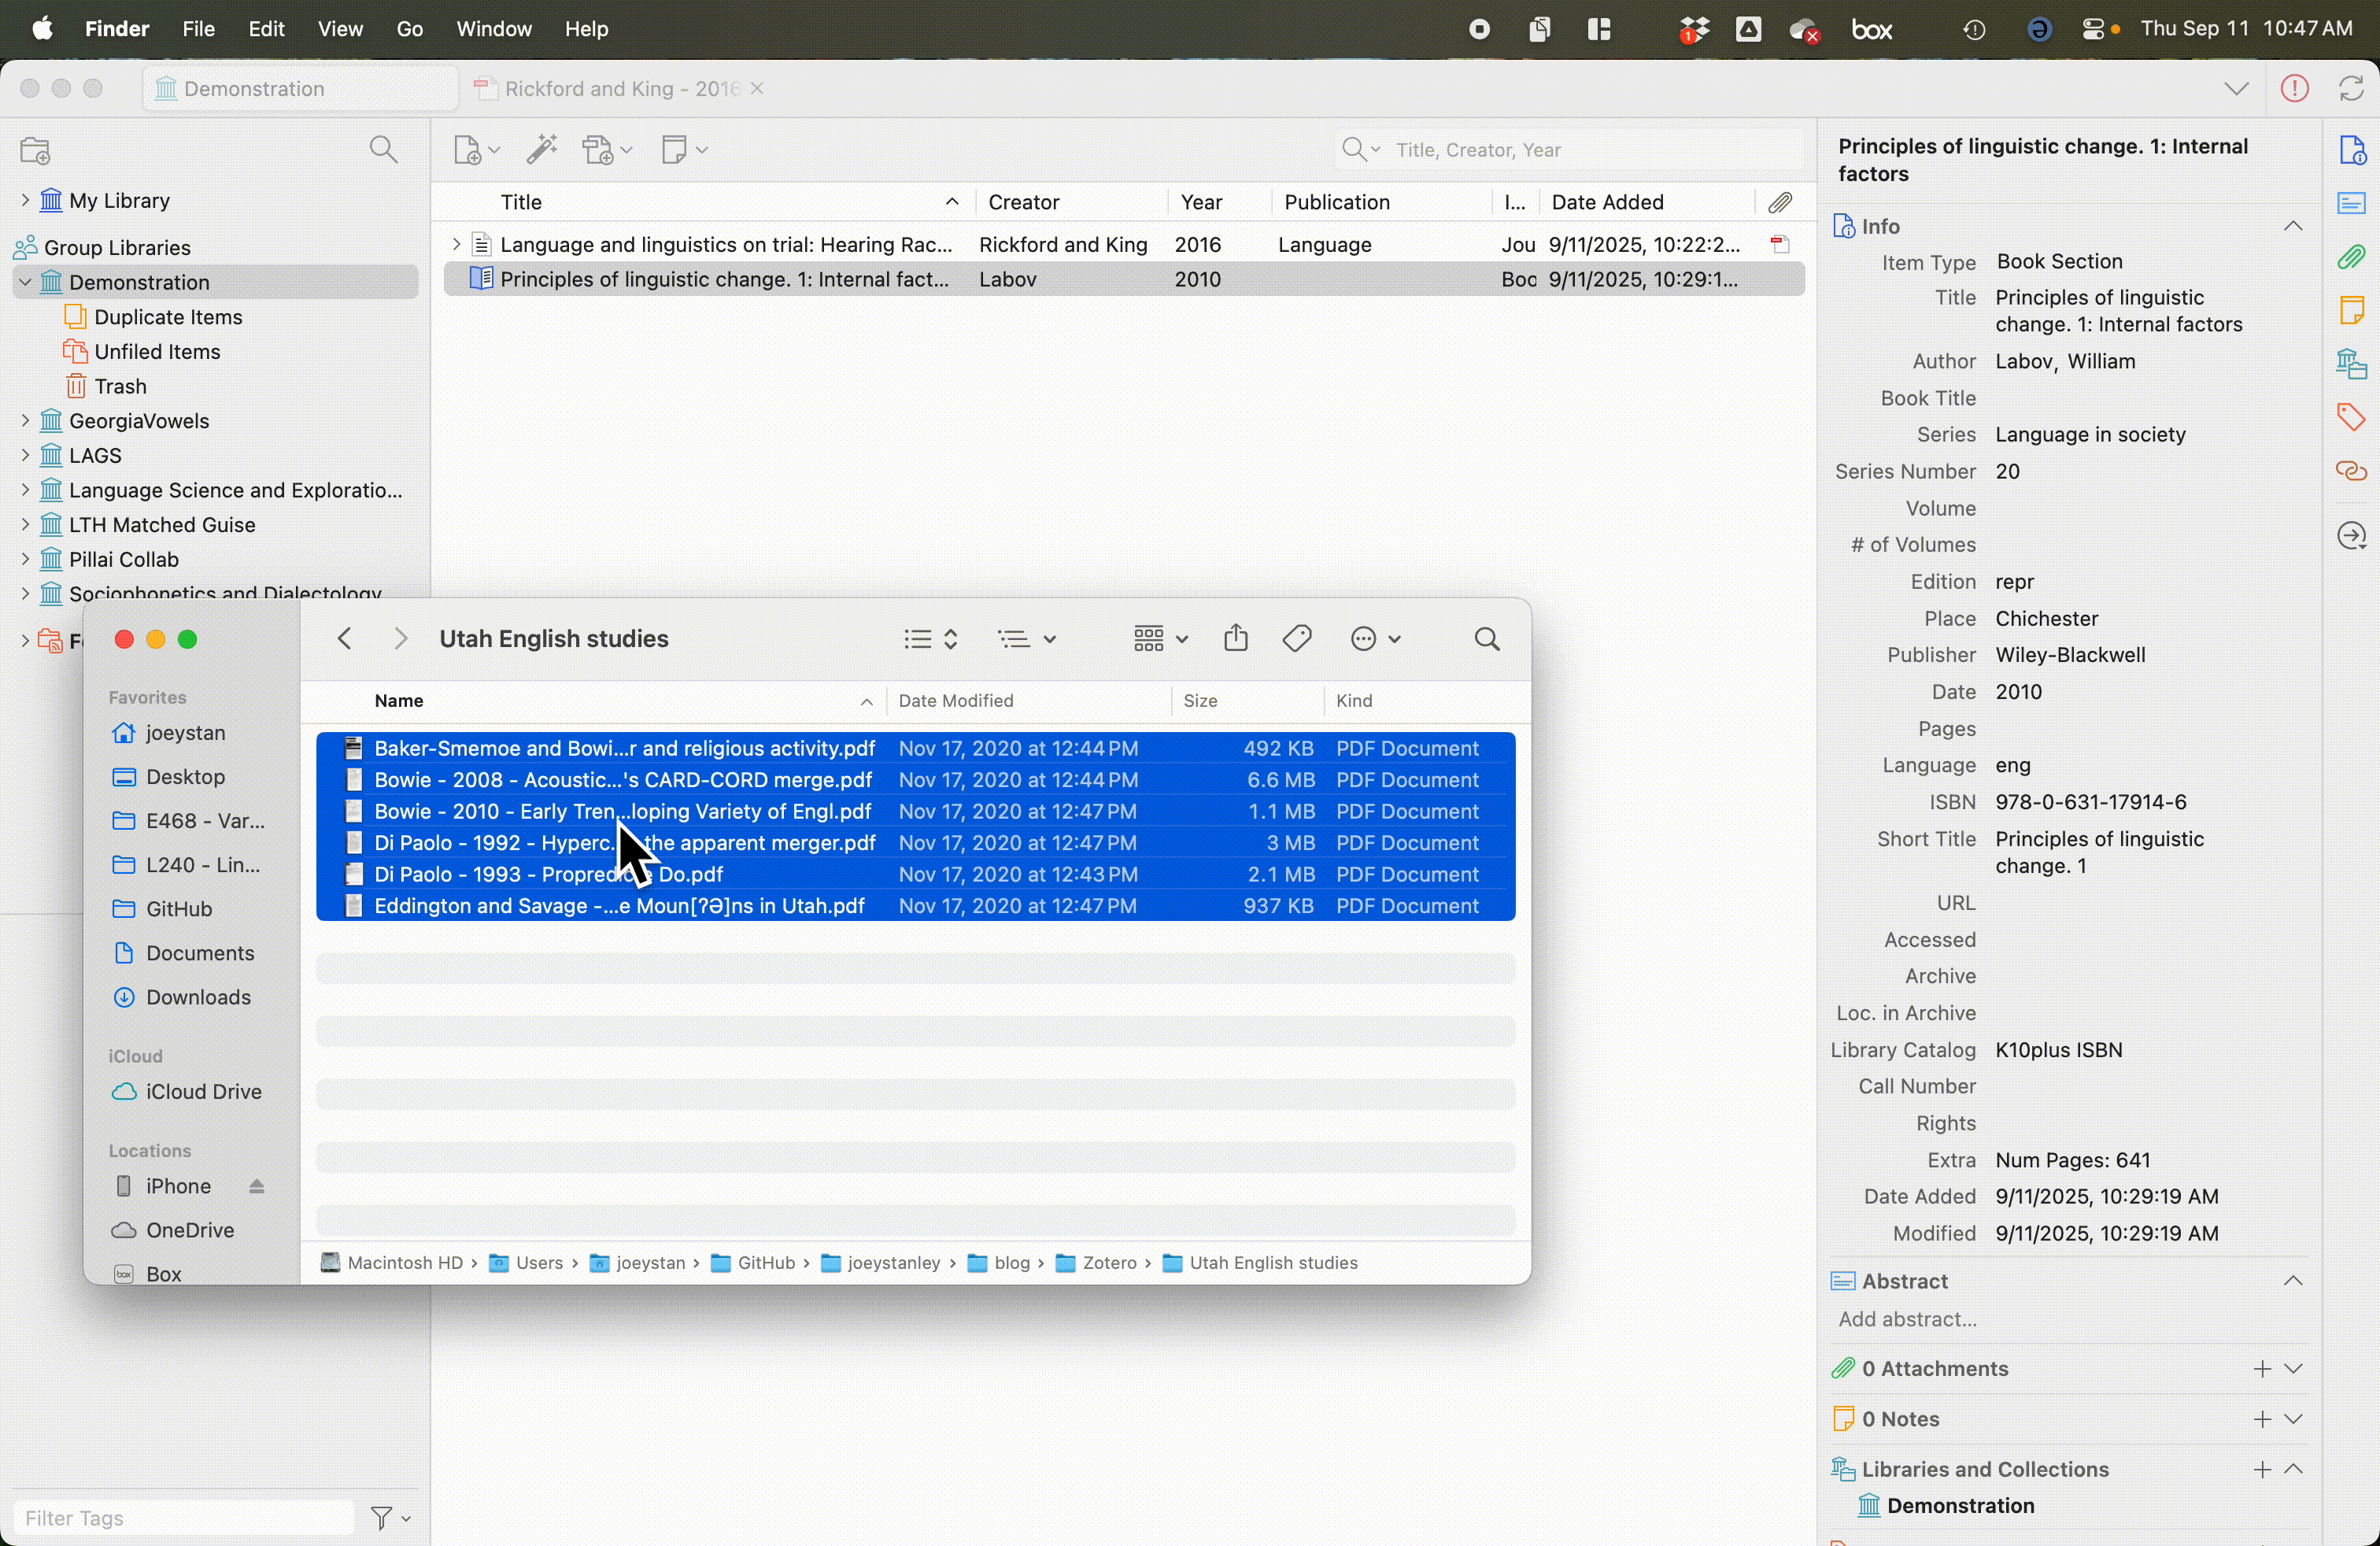This screenshot has width=2380, height=1546.
Task: Expand the My Library tree item
Action: pos(25,200)
